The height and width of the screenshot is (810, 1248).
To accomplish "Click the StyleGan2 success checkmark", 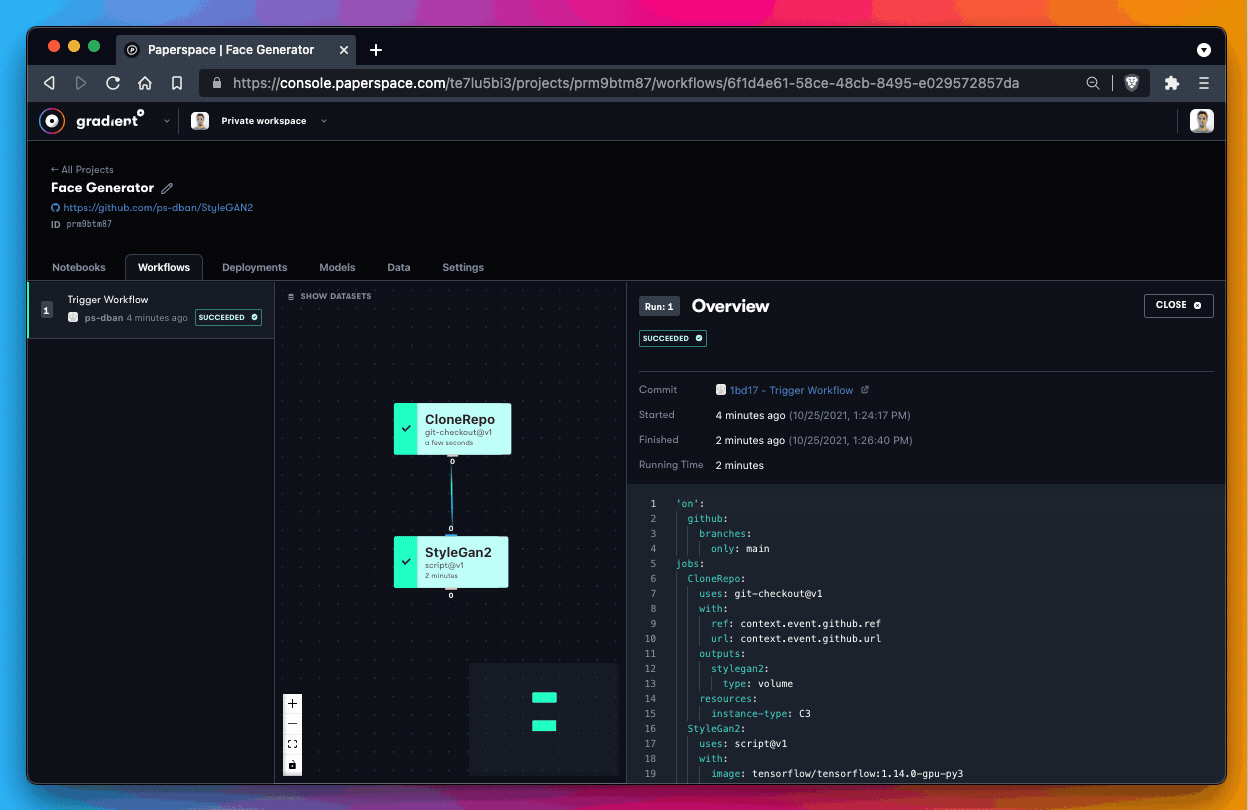I will pos(406,562).
